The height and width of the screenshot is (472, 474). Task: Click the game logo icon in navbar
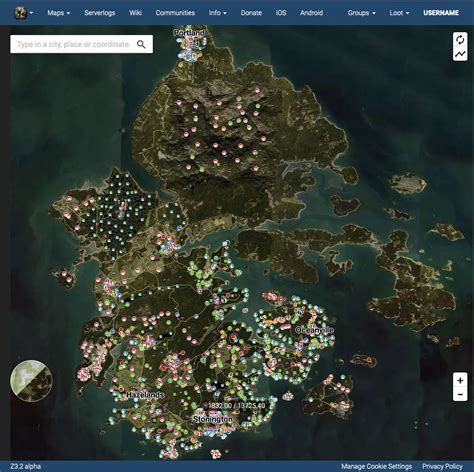[21, 13]
